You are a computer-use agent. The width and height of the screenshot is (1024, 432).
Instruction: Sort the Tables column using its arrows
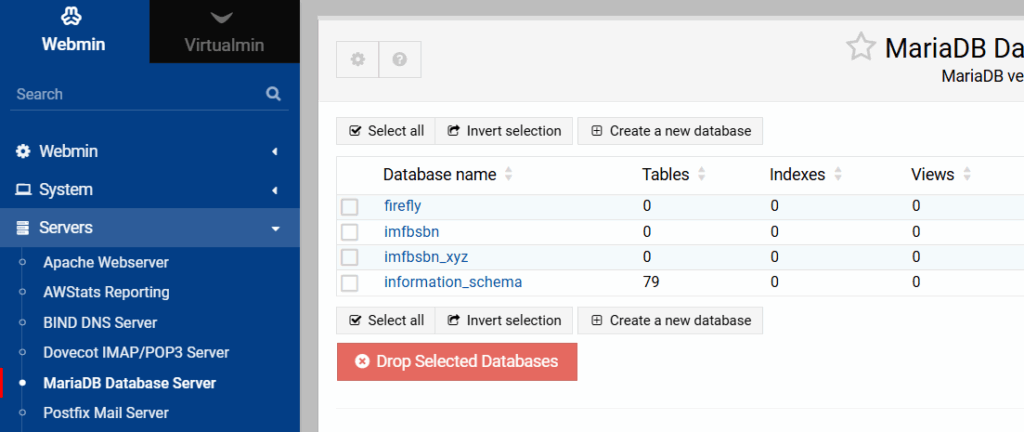pyautogui.click(x=701, y=175)
